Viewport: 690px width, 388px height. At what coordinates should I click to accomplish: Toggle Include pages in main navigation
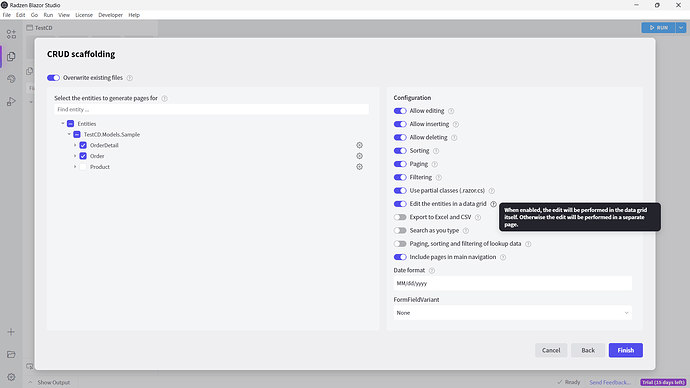[400, 257]
